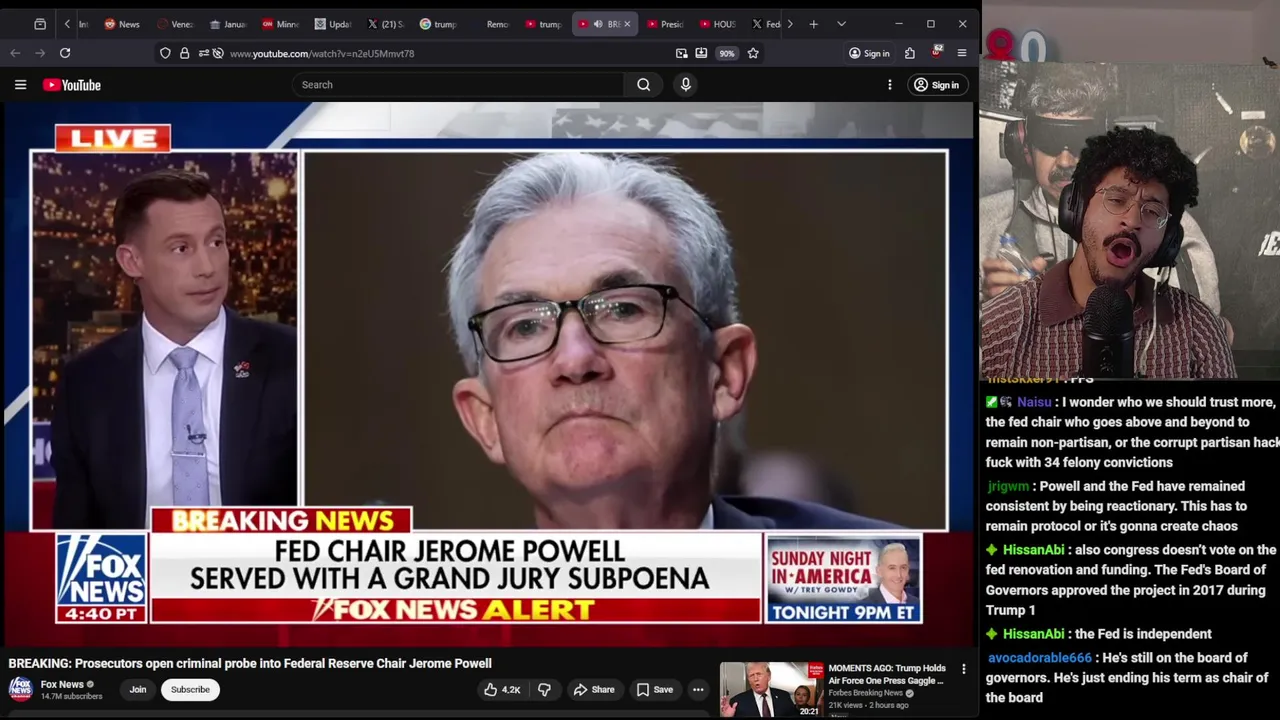
Task: Share the Jerome Powell video
Action: click(x=594, y=689)
